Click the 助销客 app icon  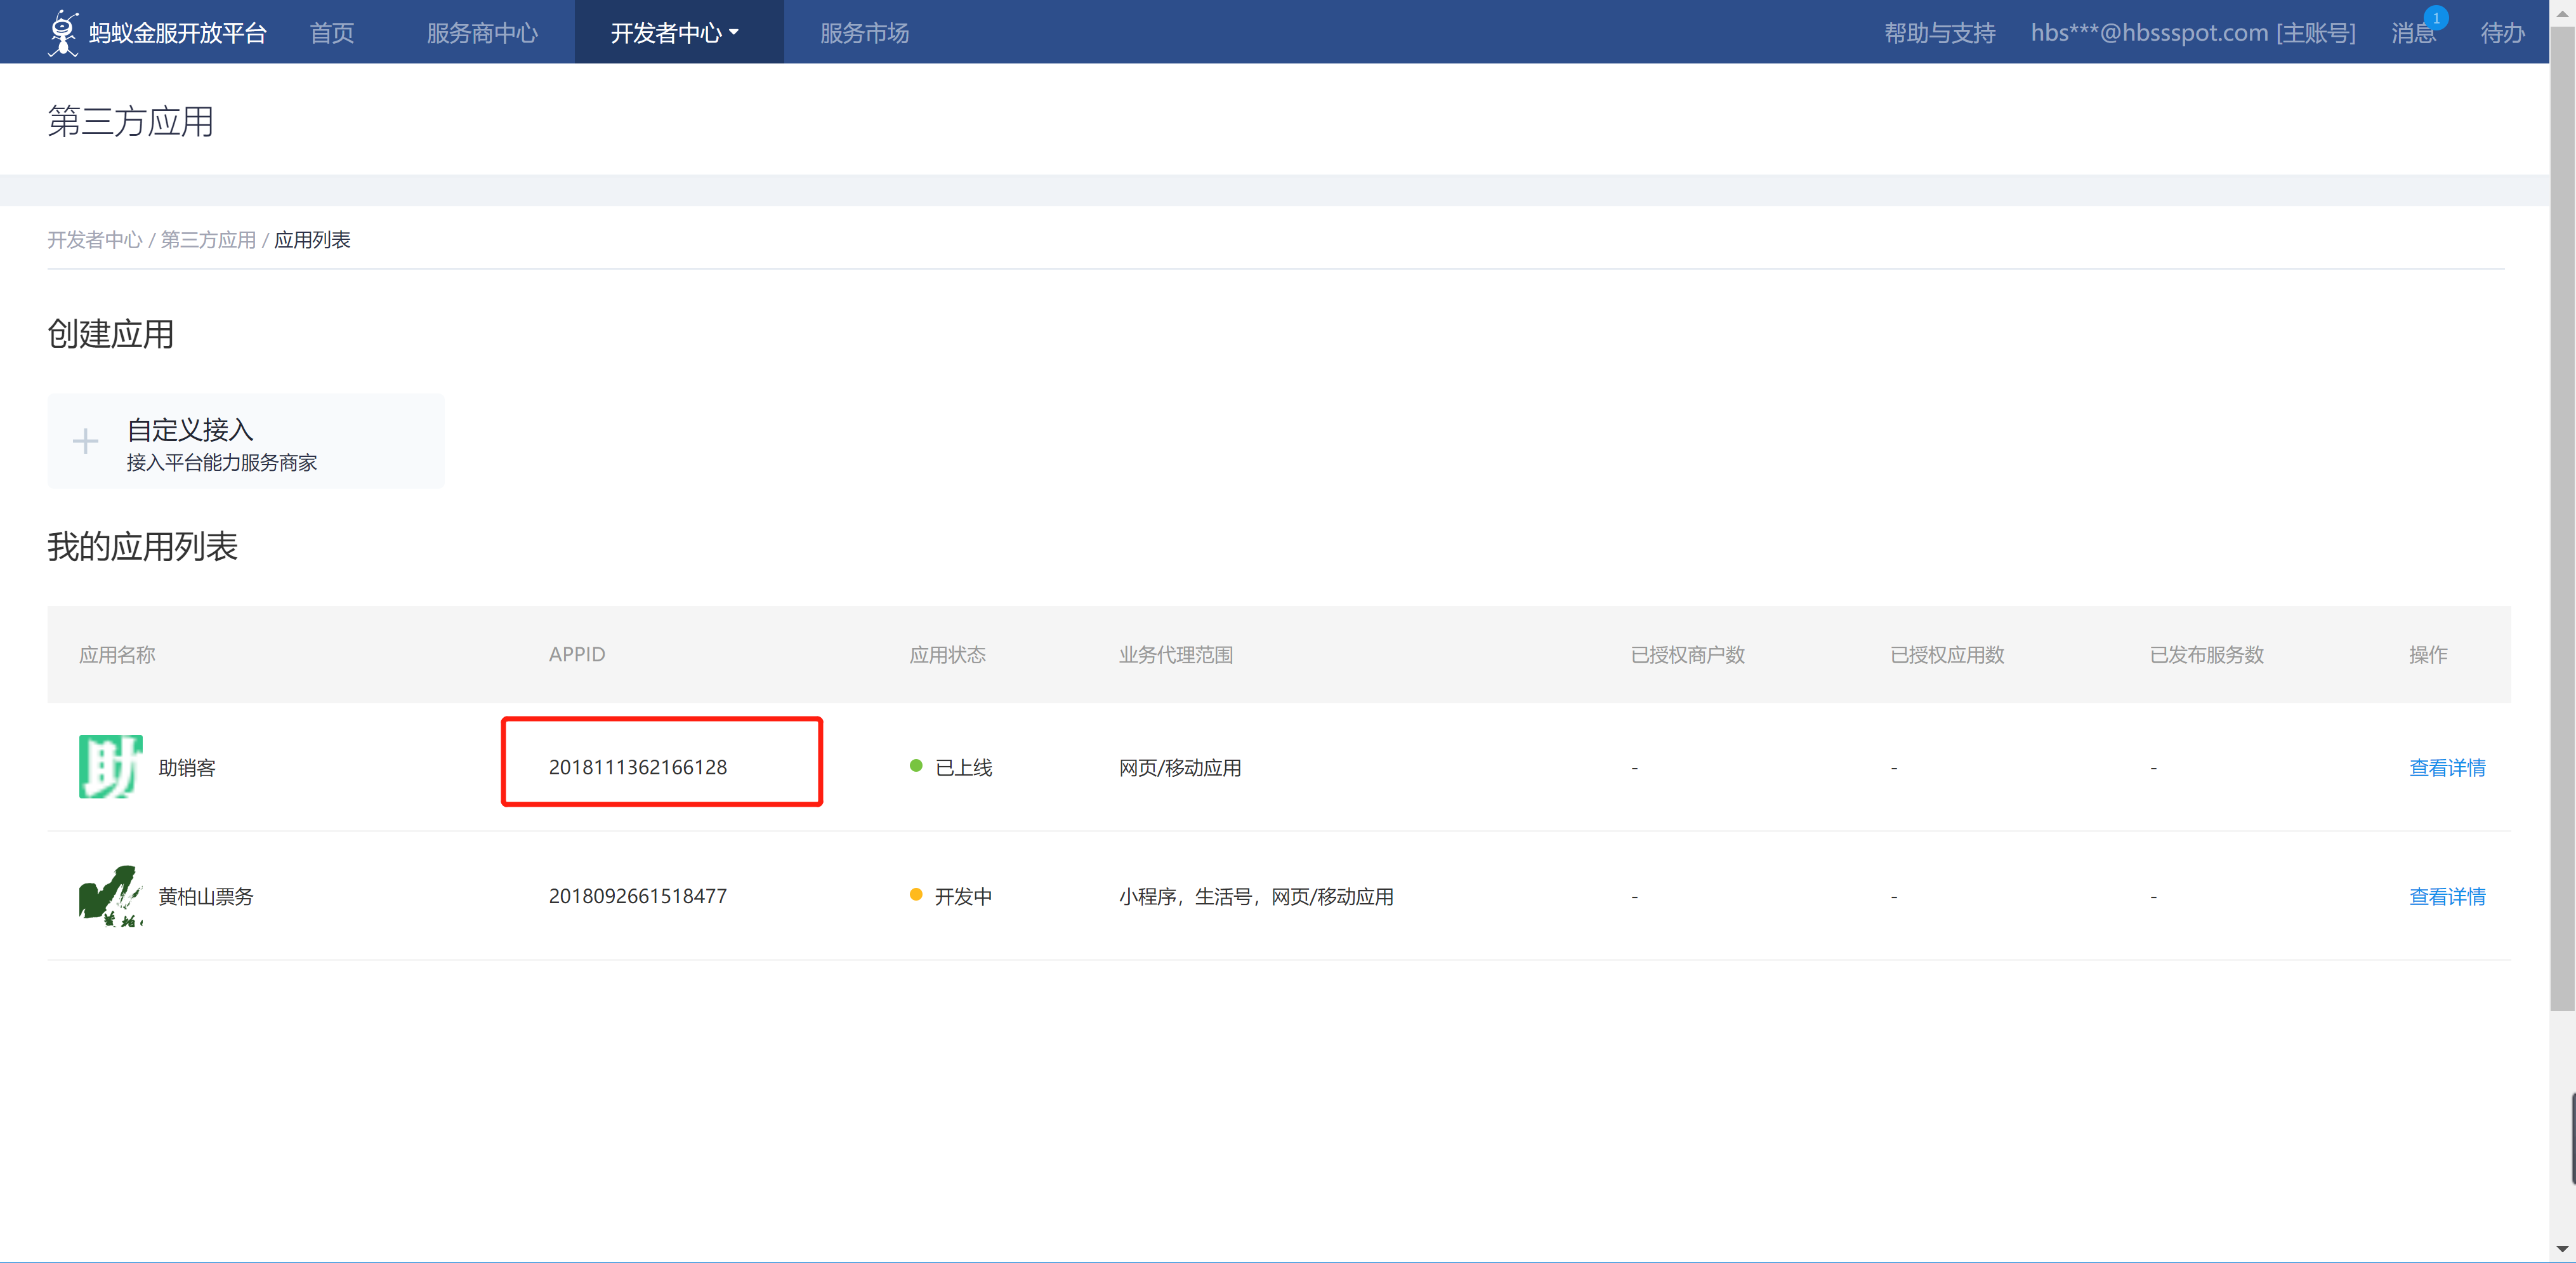pos(110,766)
